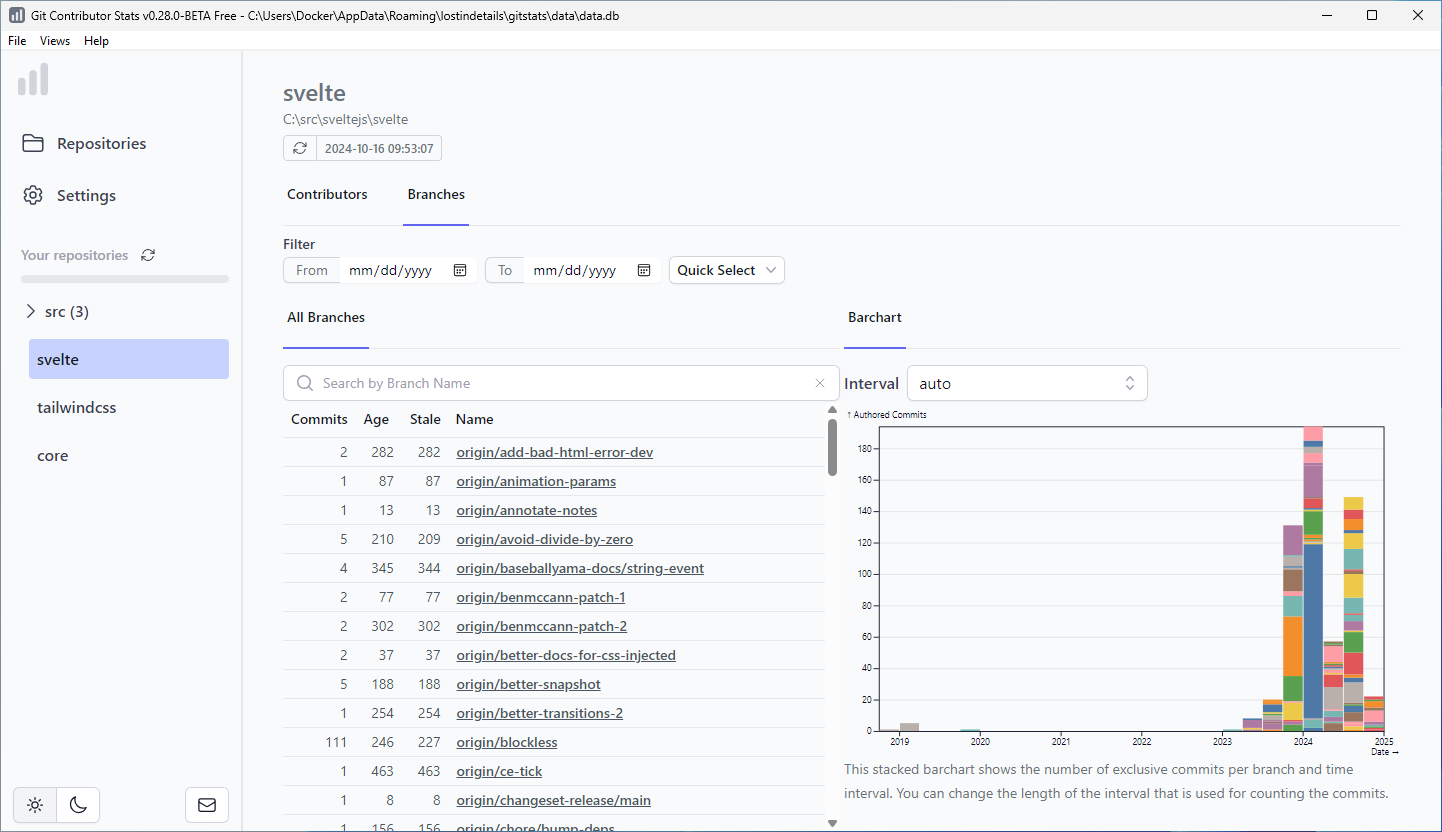Open branch origin/better-snapshot
This screenshot has height=832, width=1442.
529,684
